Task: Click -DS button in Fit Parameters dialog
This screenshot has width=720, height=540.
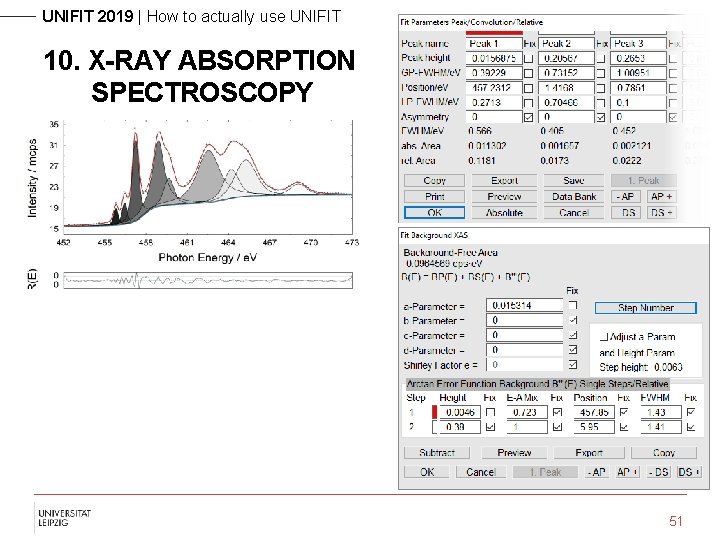Action: (625, 213)
